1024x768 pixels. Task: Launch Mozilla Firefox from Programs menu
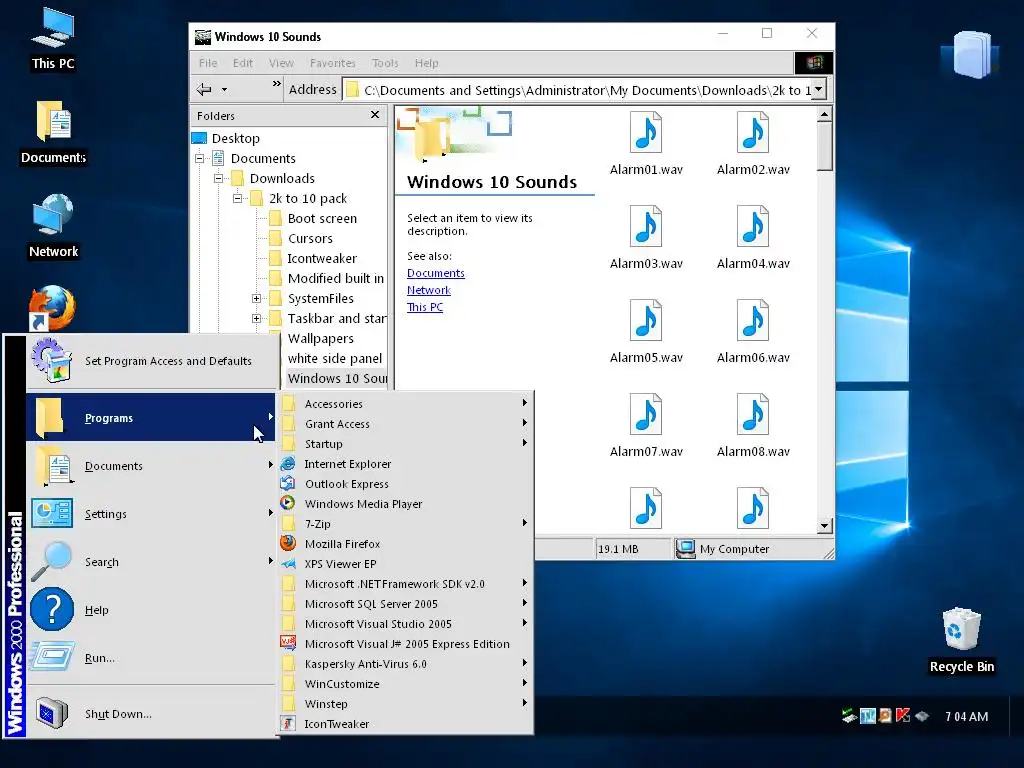pyautogui.click(x=406, y=544)
